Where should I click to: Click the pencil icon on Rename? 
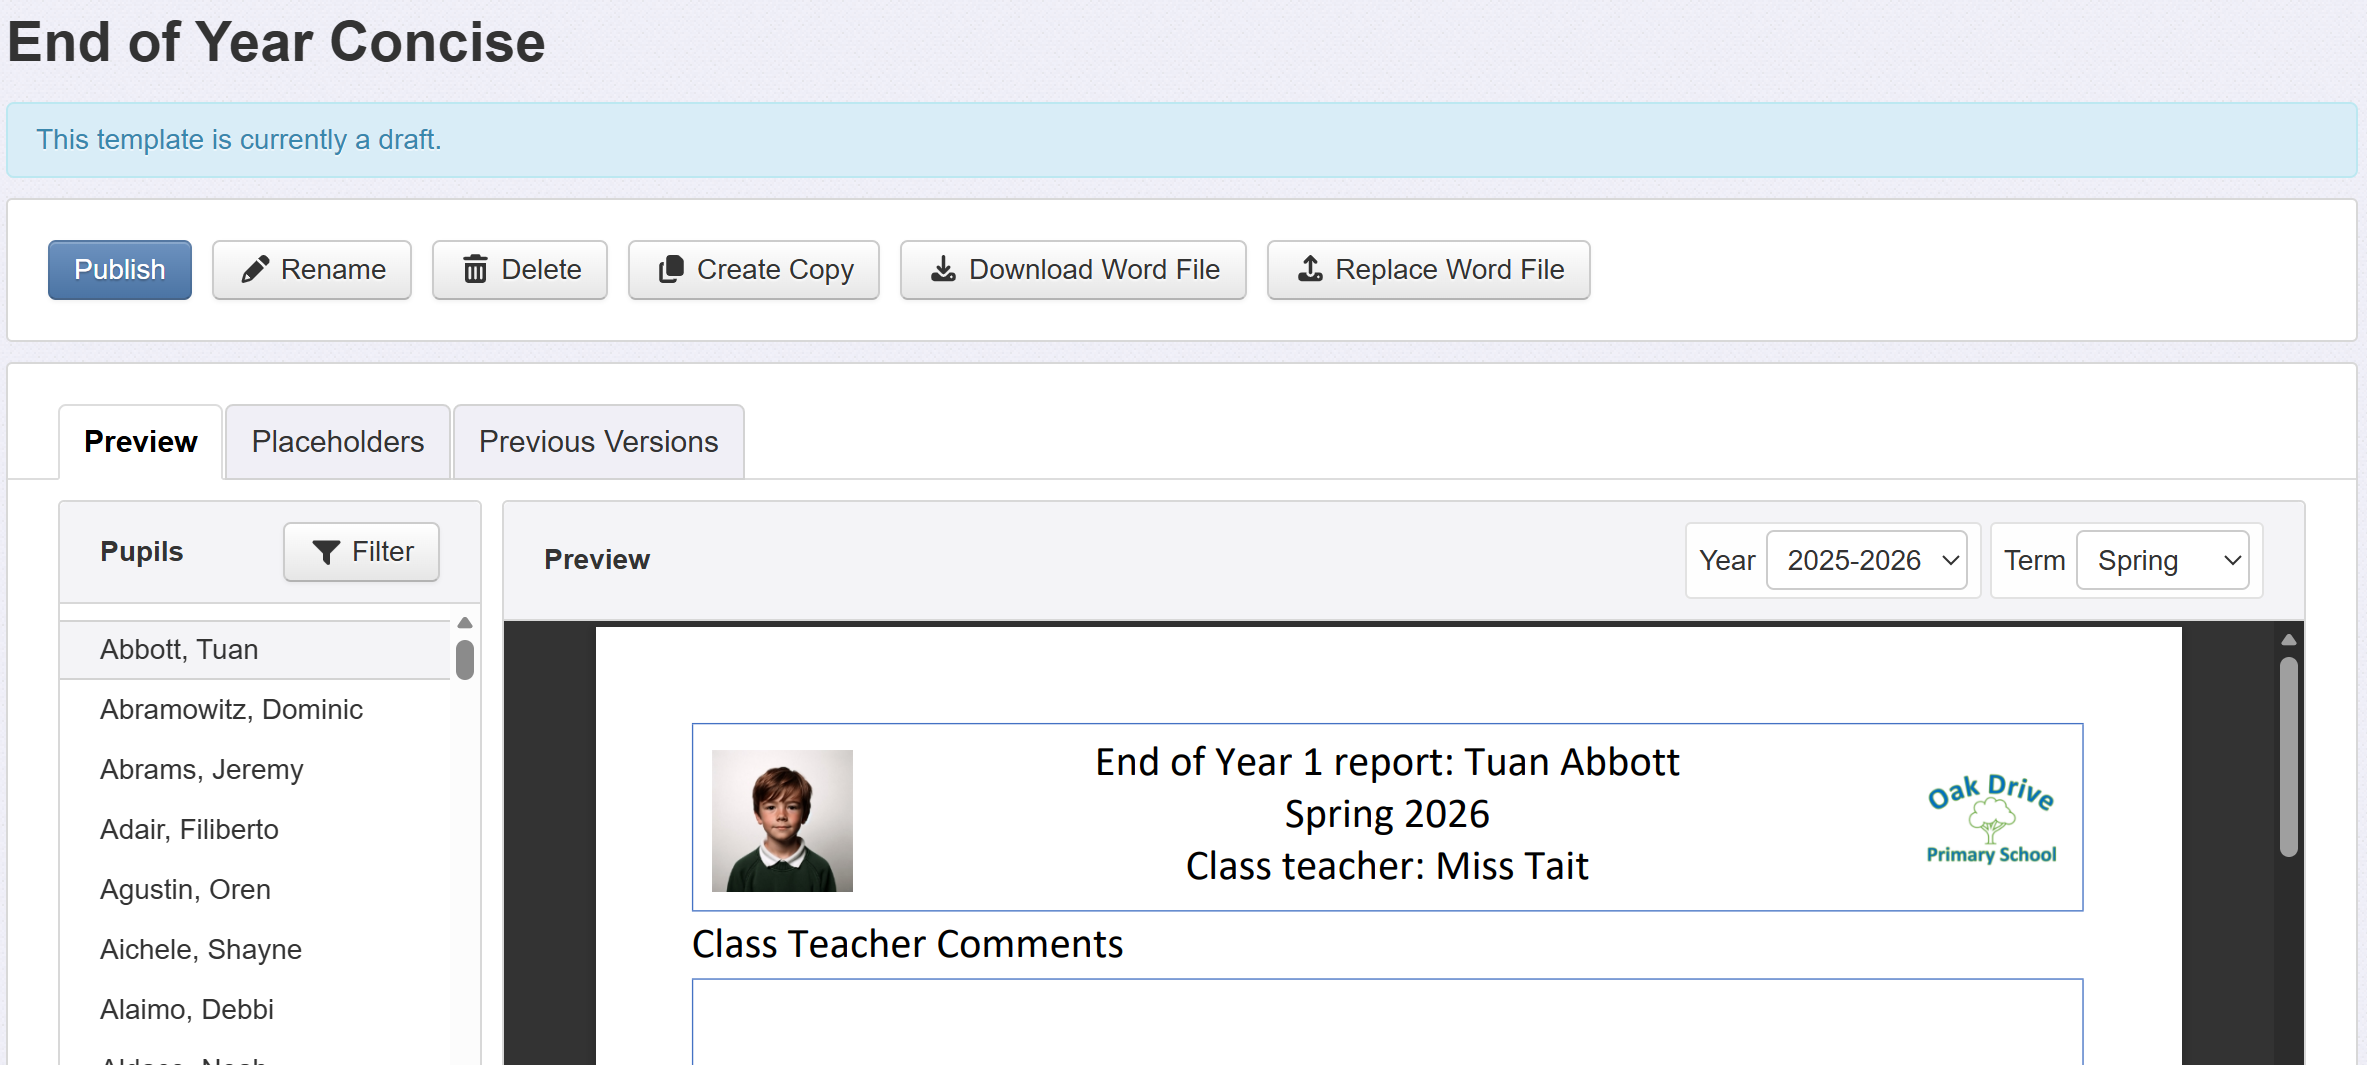pos(255,269)
